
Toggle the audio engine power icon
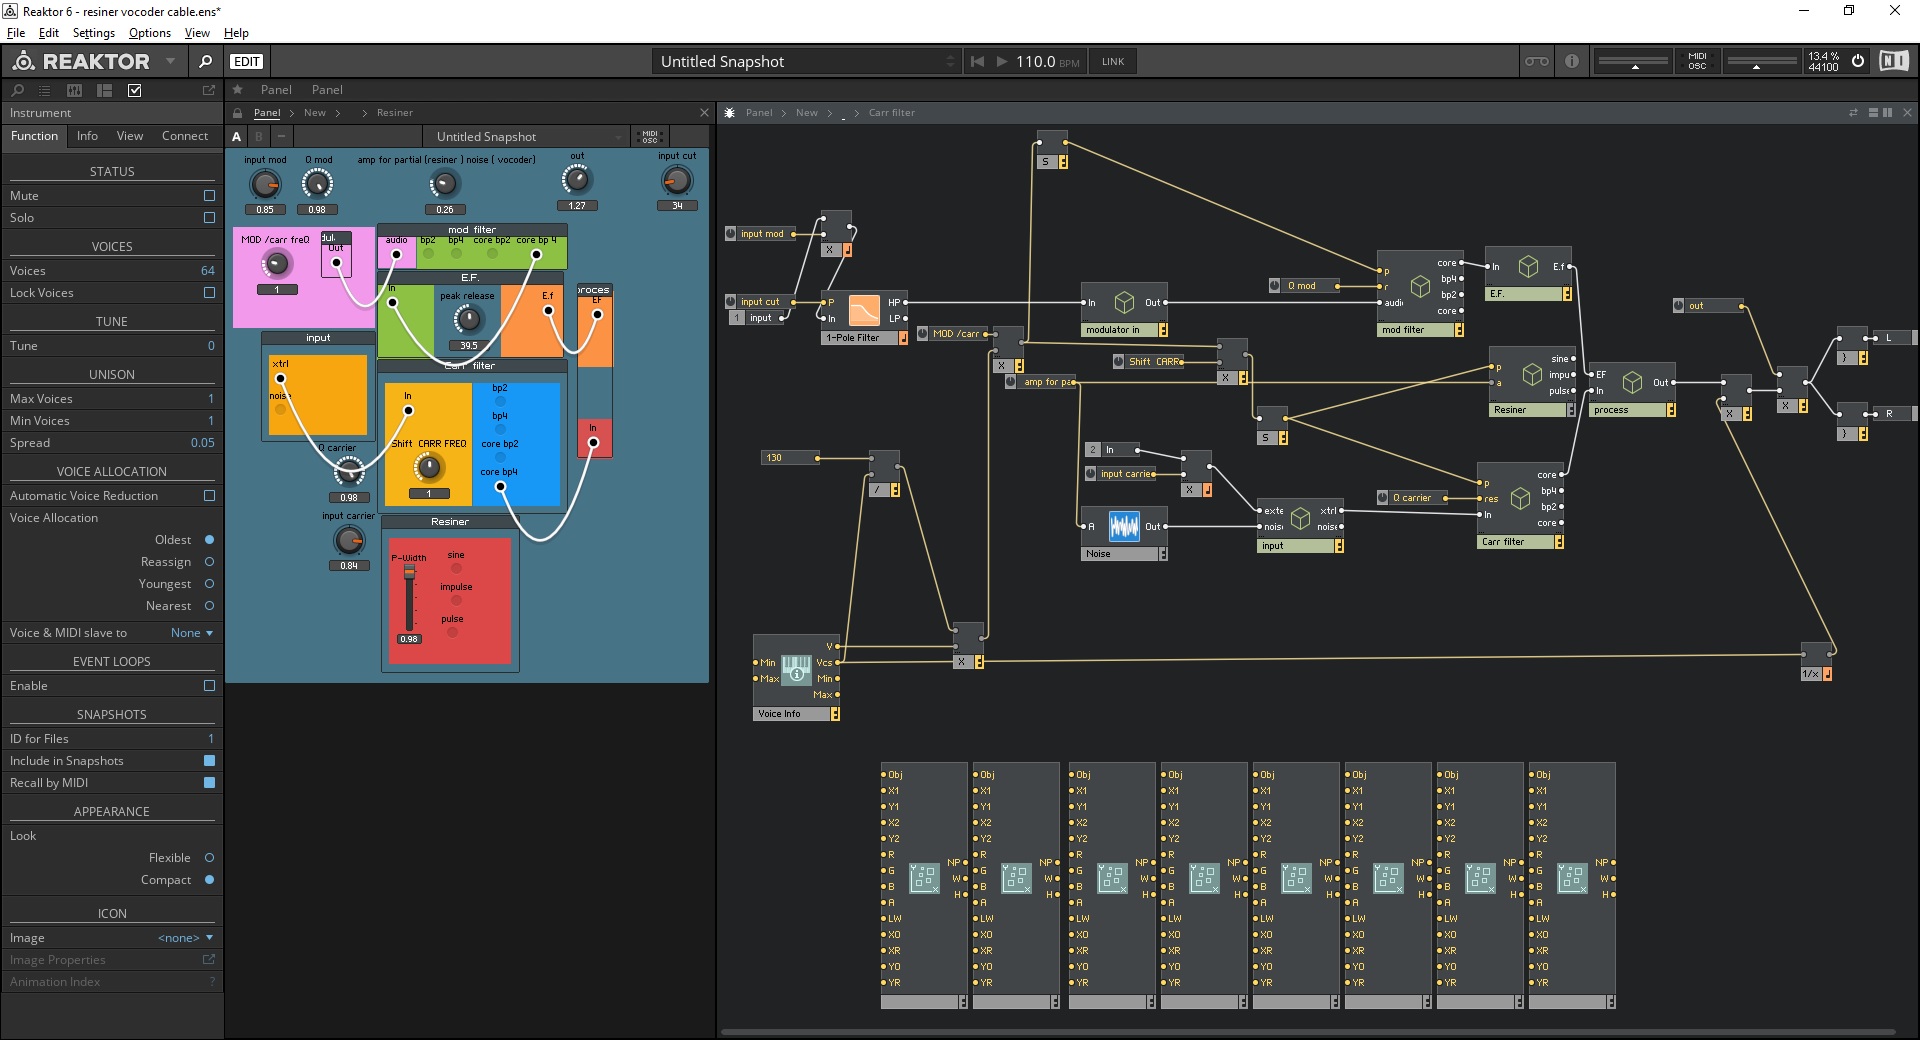(1858, 61)
